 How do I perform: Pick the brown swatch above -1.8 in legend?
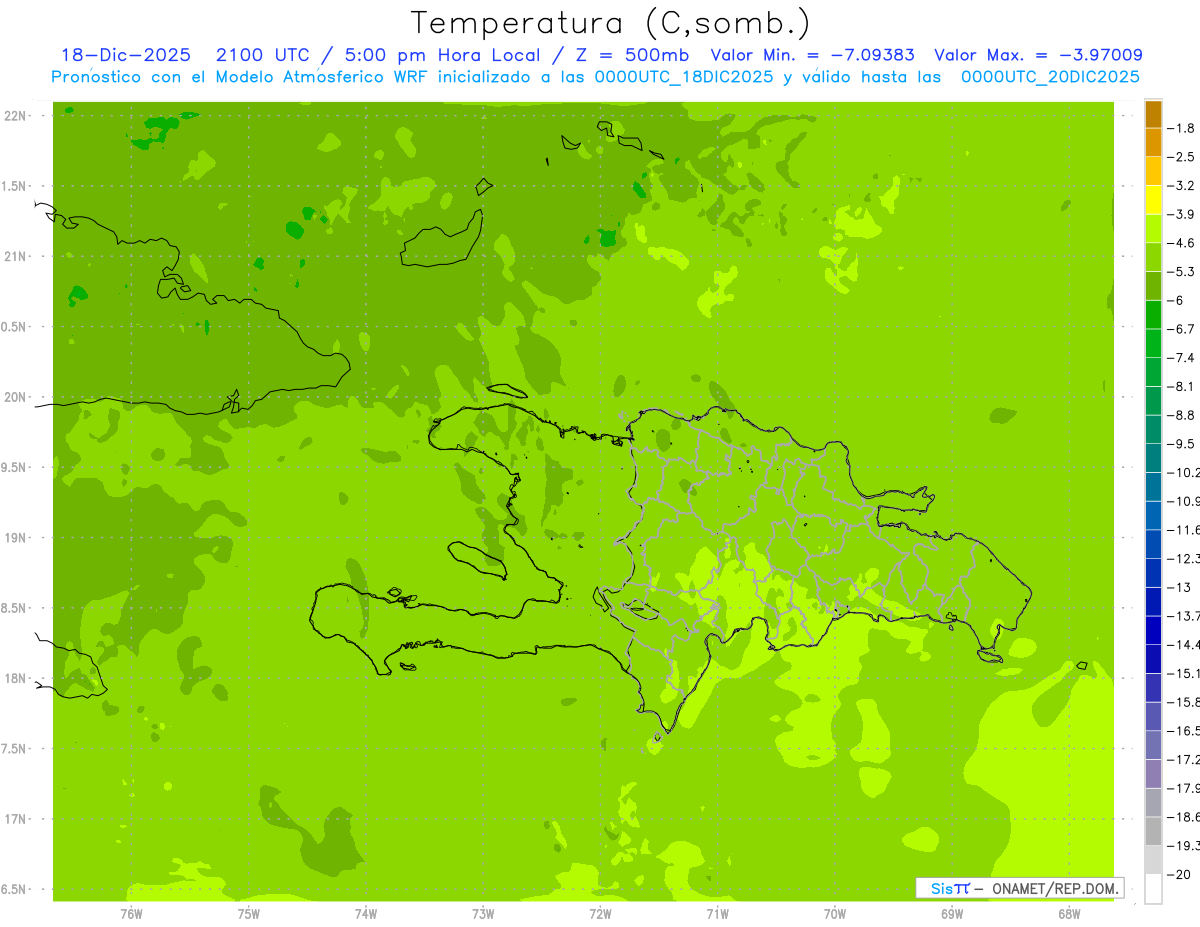[x=1153, y=114]
